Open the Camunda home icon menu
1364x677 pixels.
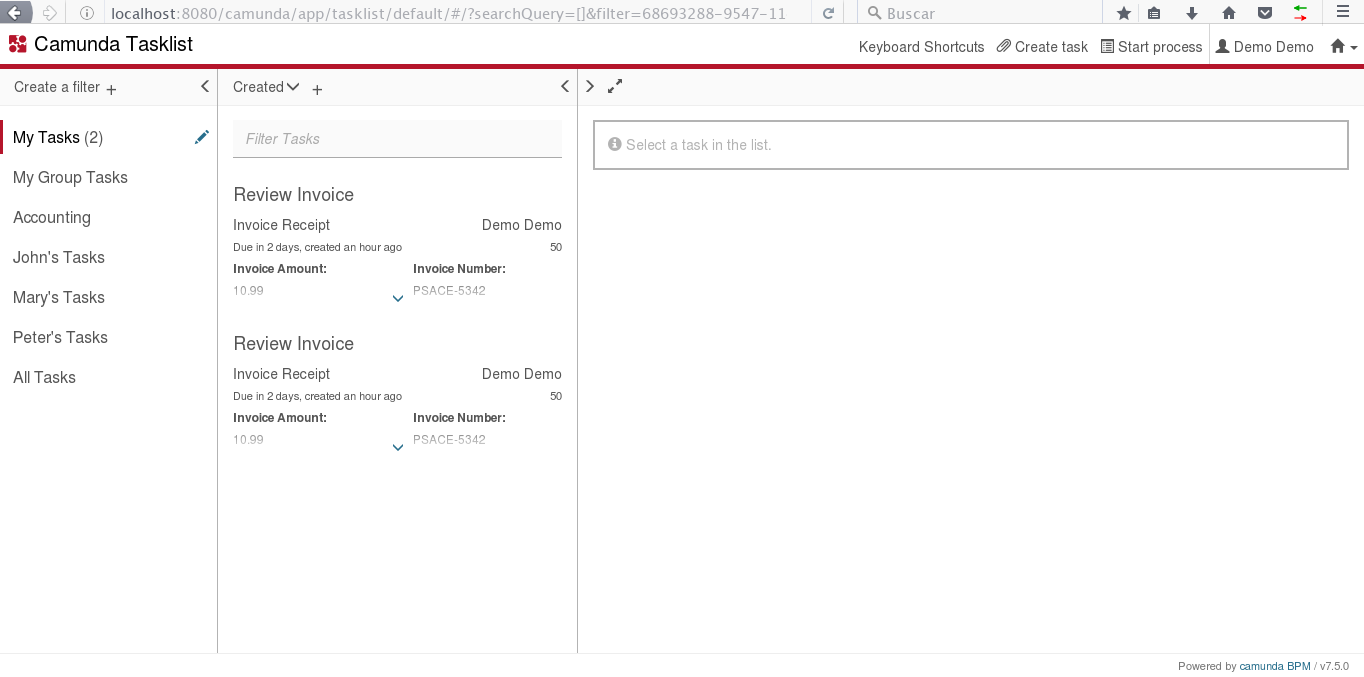click(x=1337, y=46)
